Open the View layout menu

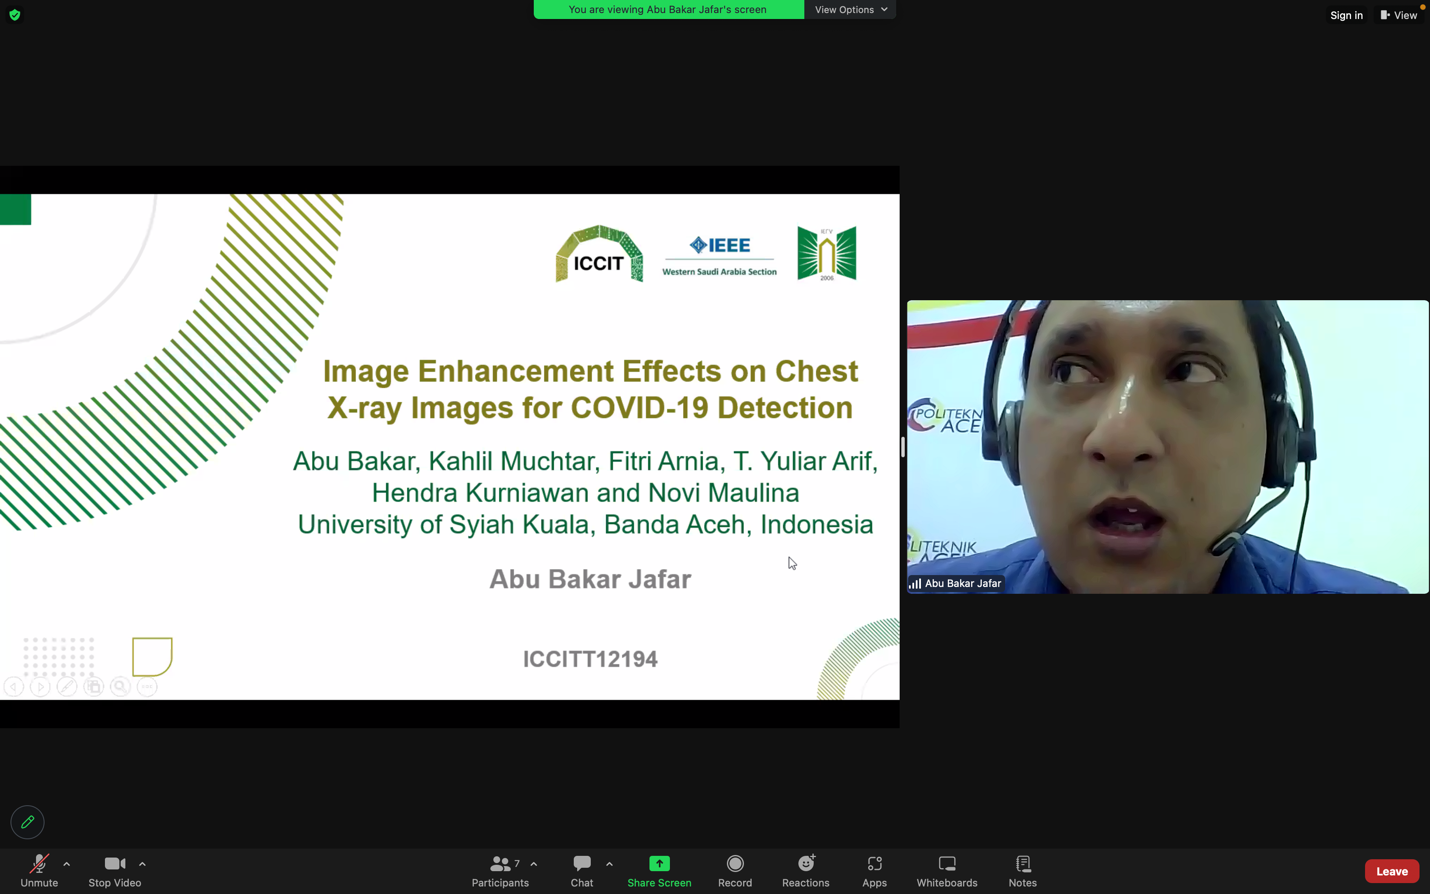tap(1399, 15)
